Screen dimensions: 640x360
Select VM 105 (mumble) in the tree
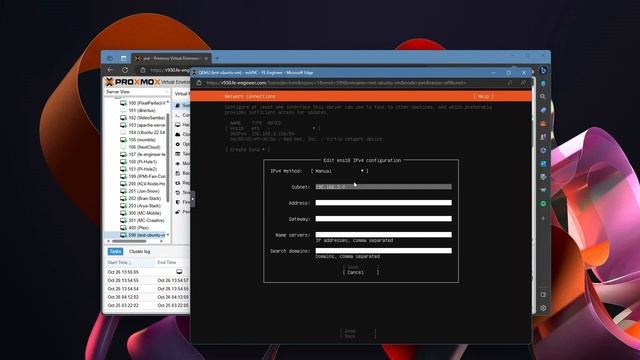click(x=138, y=140)
